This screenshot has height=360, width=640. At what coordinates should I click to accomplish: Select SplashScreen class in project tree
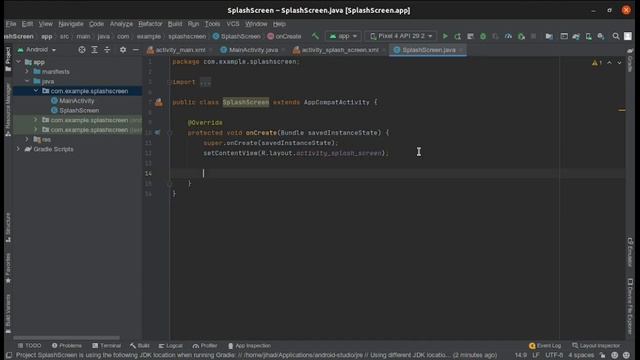[79, 111]
